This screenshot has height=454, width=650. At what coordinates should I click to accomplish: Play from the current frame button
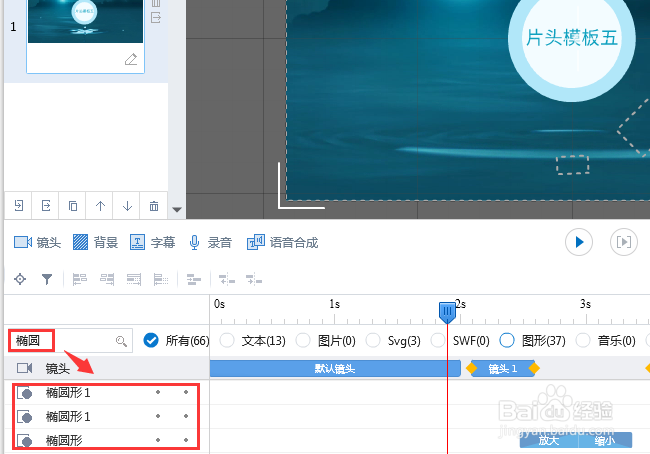pyautogui.click(x=624, y=242)
